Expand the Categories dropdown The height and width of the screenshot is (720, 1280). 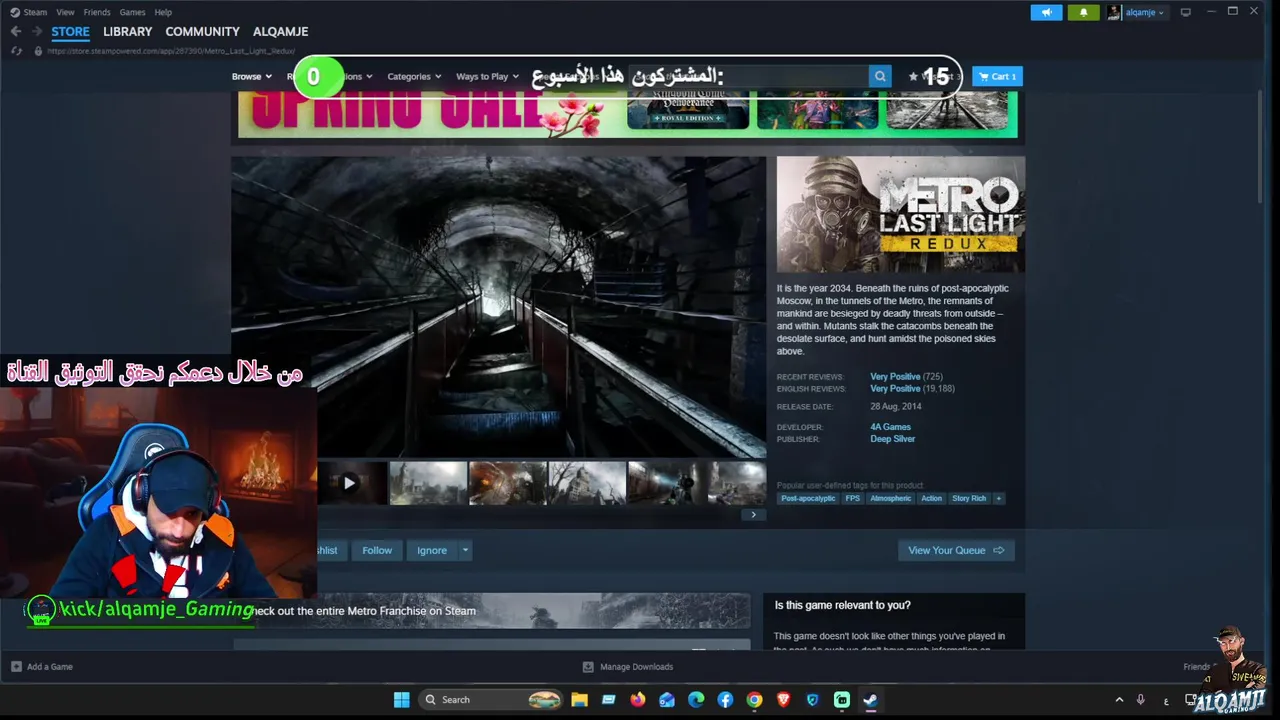414,76
